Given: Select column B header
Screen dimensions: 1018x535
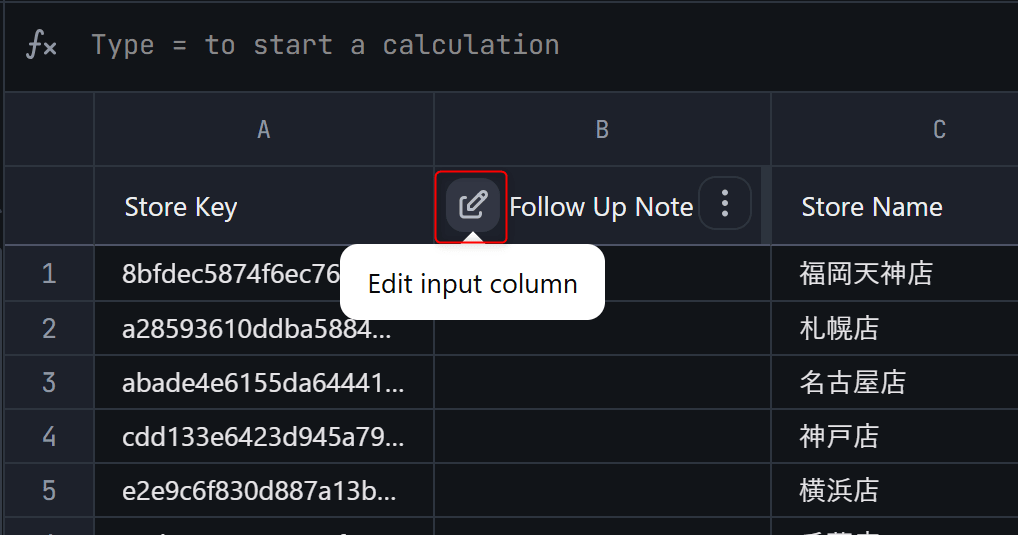Looking at the screenshot, I should (x=602, y=129).
